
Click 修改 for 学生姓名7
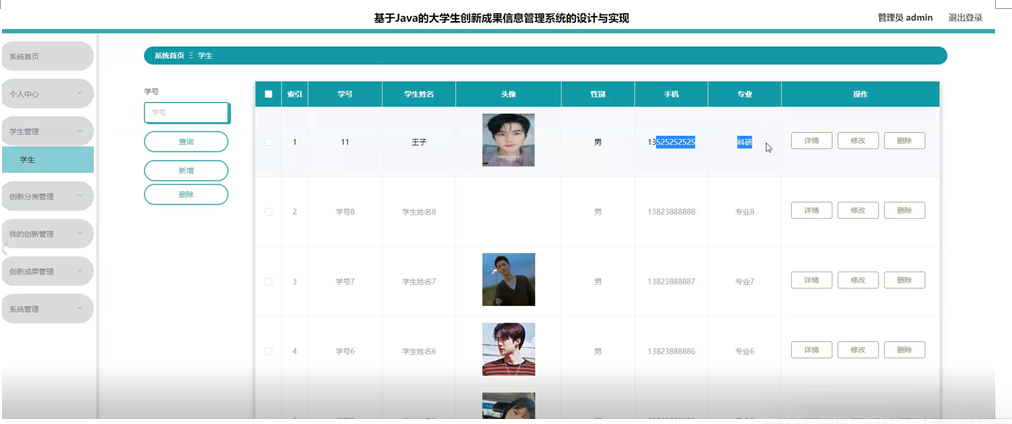[x=858, y=280]
